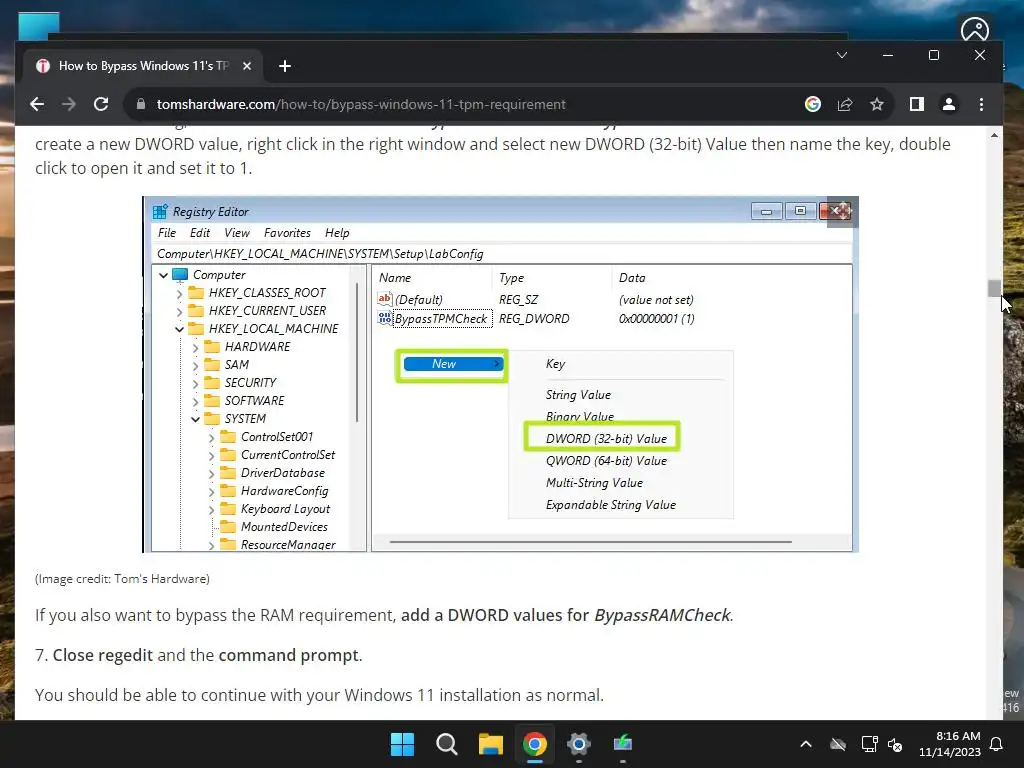The image size is (1024, 768).
Task: Open Settings gear from taskbar
Action: tap(579, 744)
